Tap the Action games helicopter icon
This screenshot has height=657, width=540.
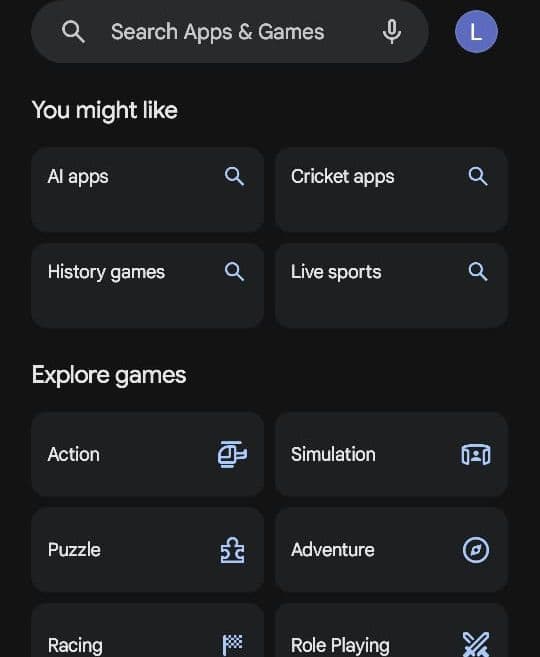(233, 454)
